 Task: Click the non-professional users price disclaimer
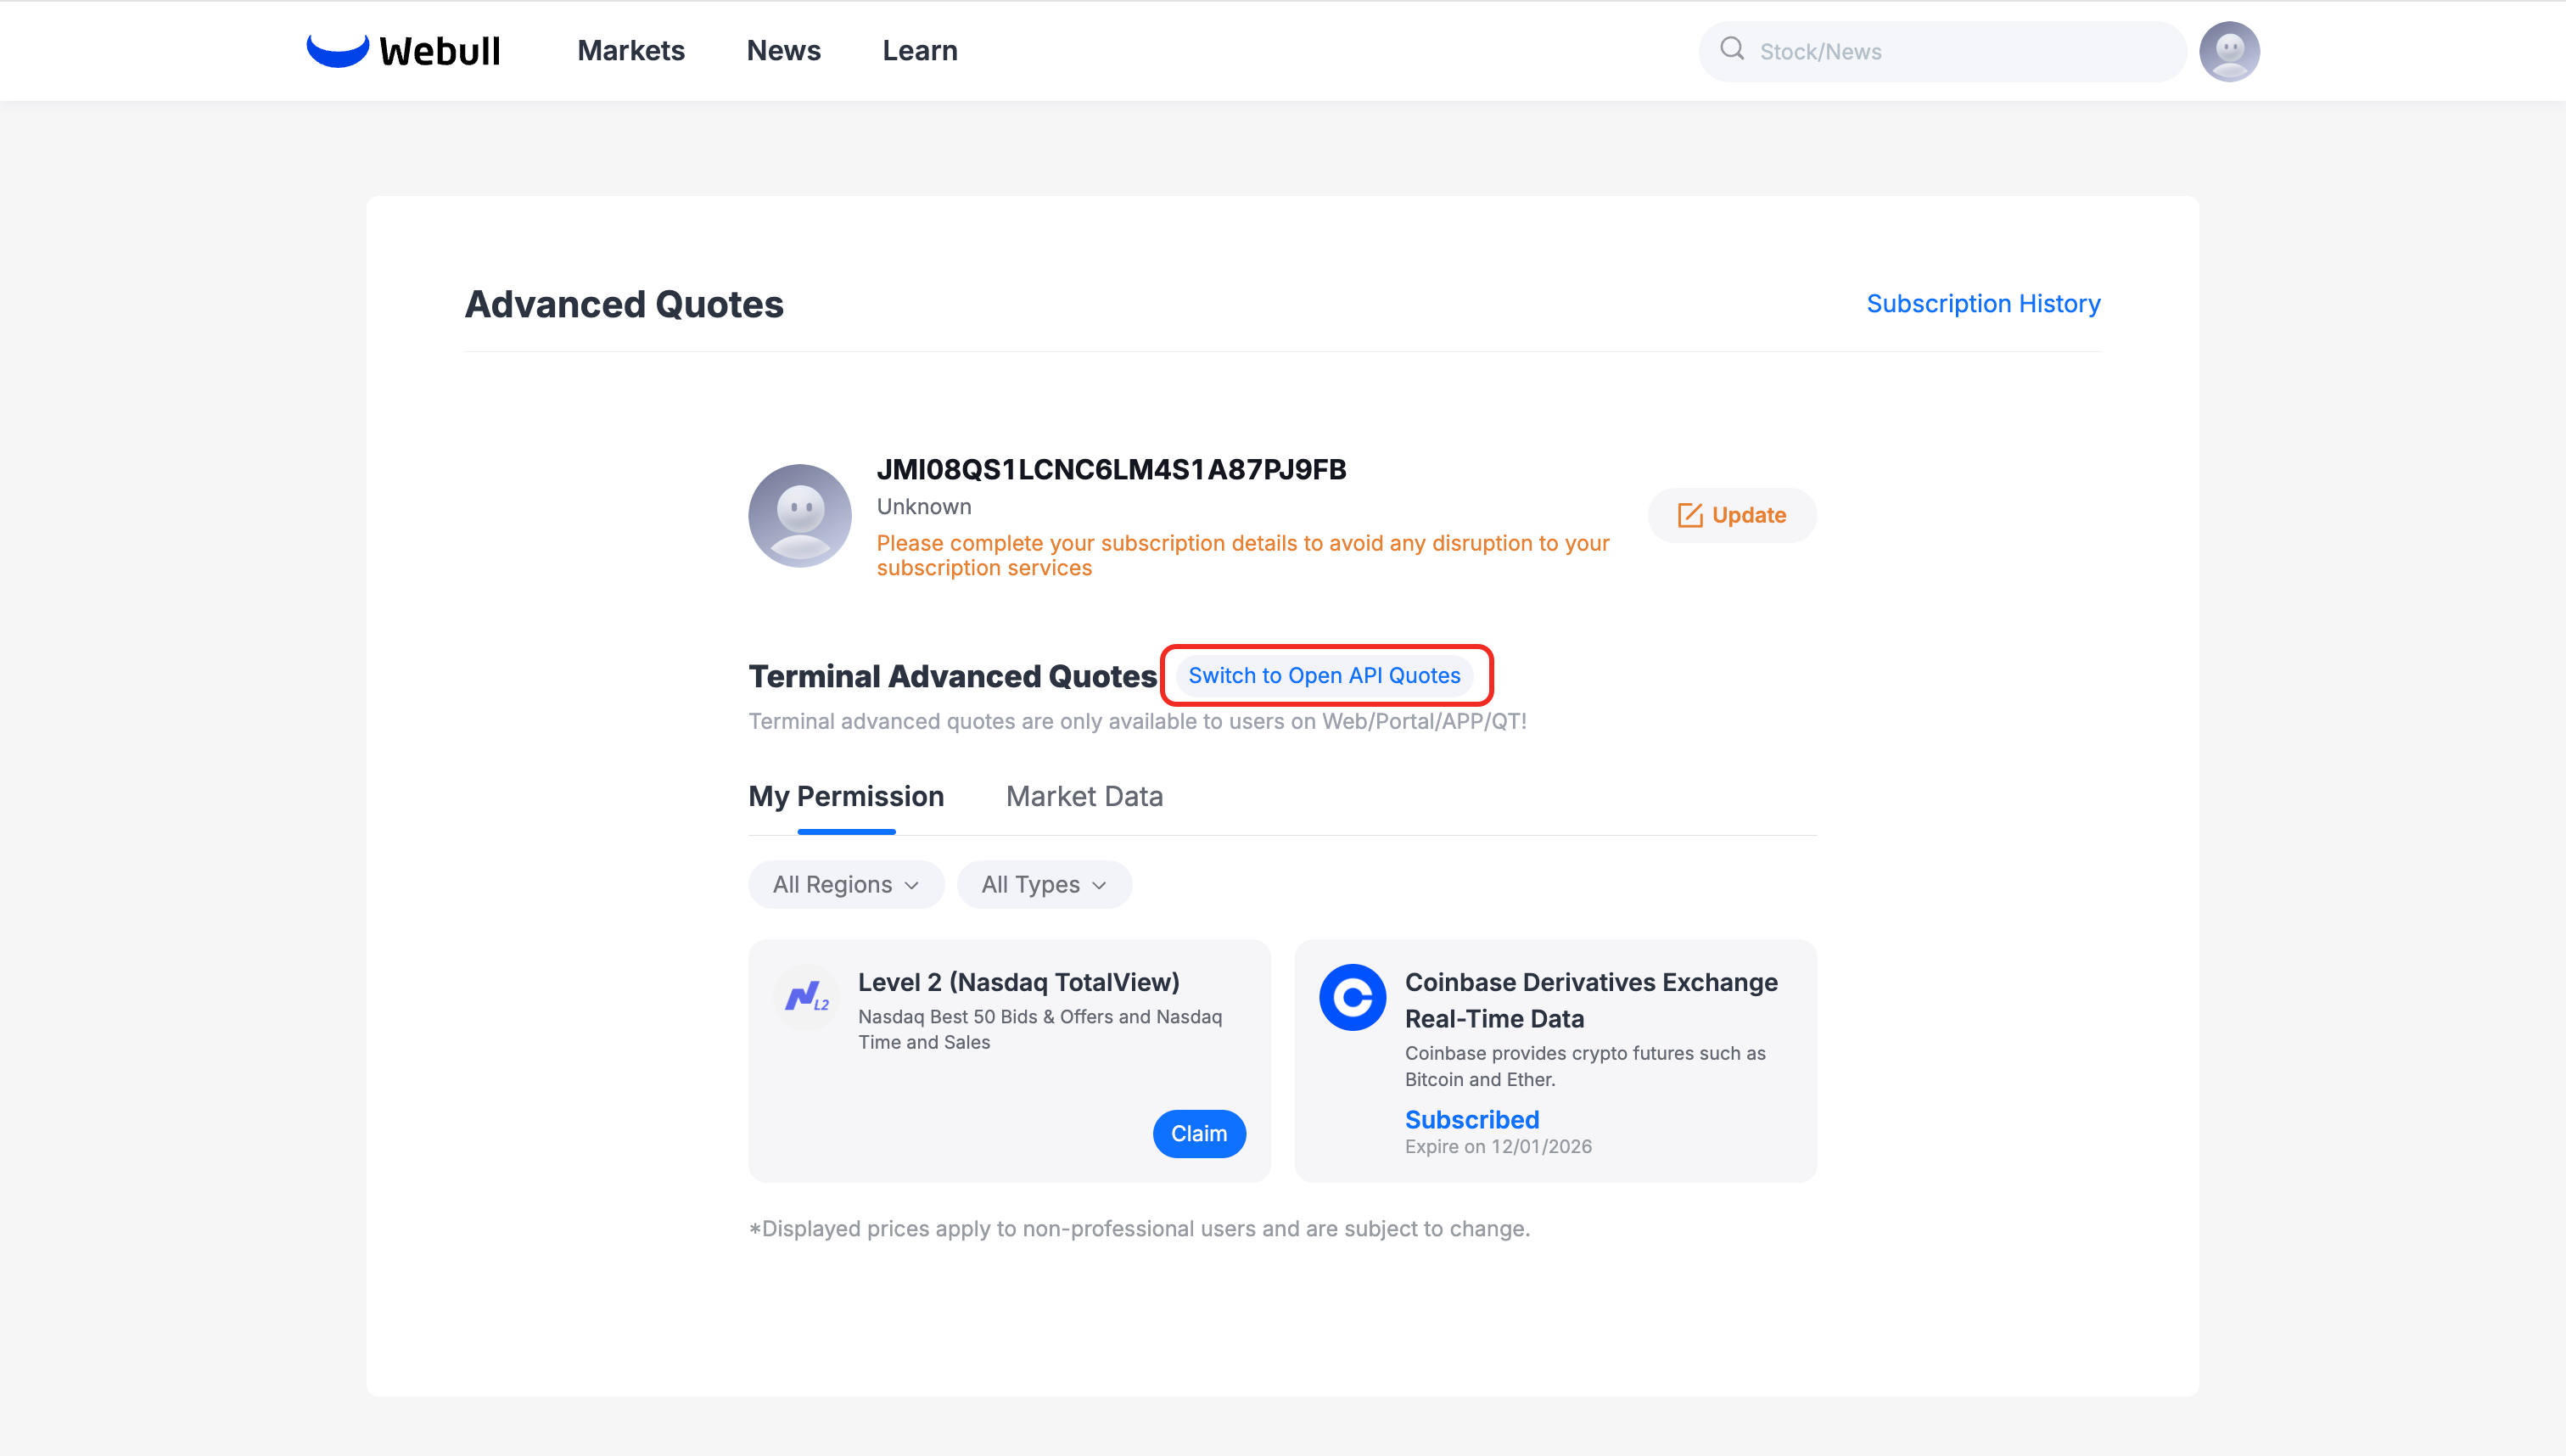[x=1139, y=1228]
